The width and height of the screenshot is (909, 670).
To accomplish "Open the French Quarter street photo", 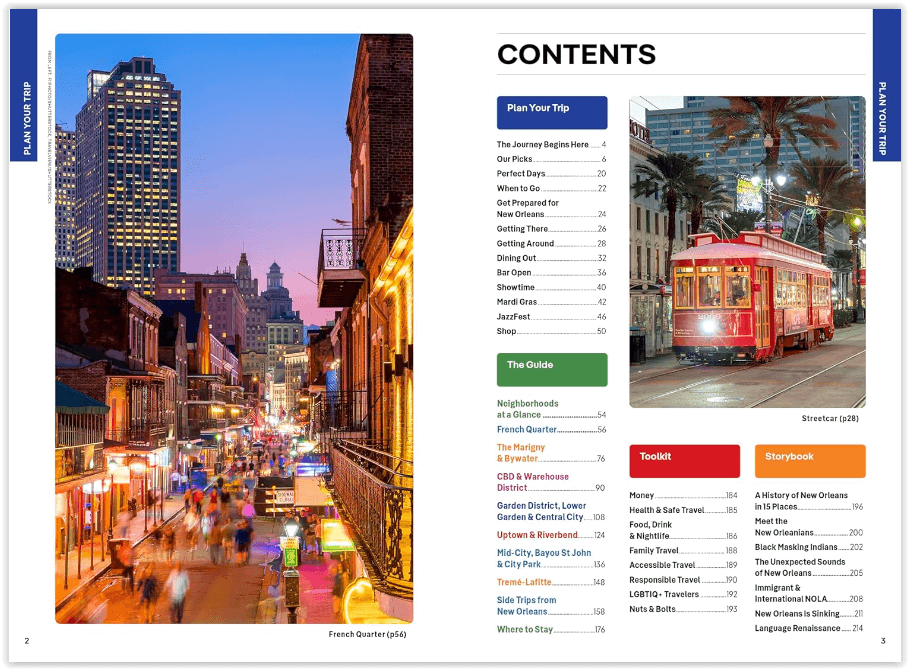I will (234, 328).
